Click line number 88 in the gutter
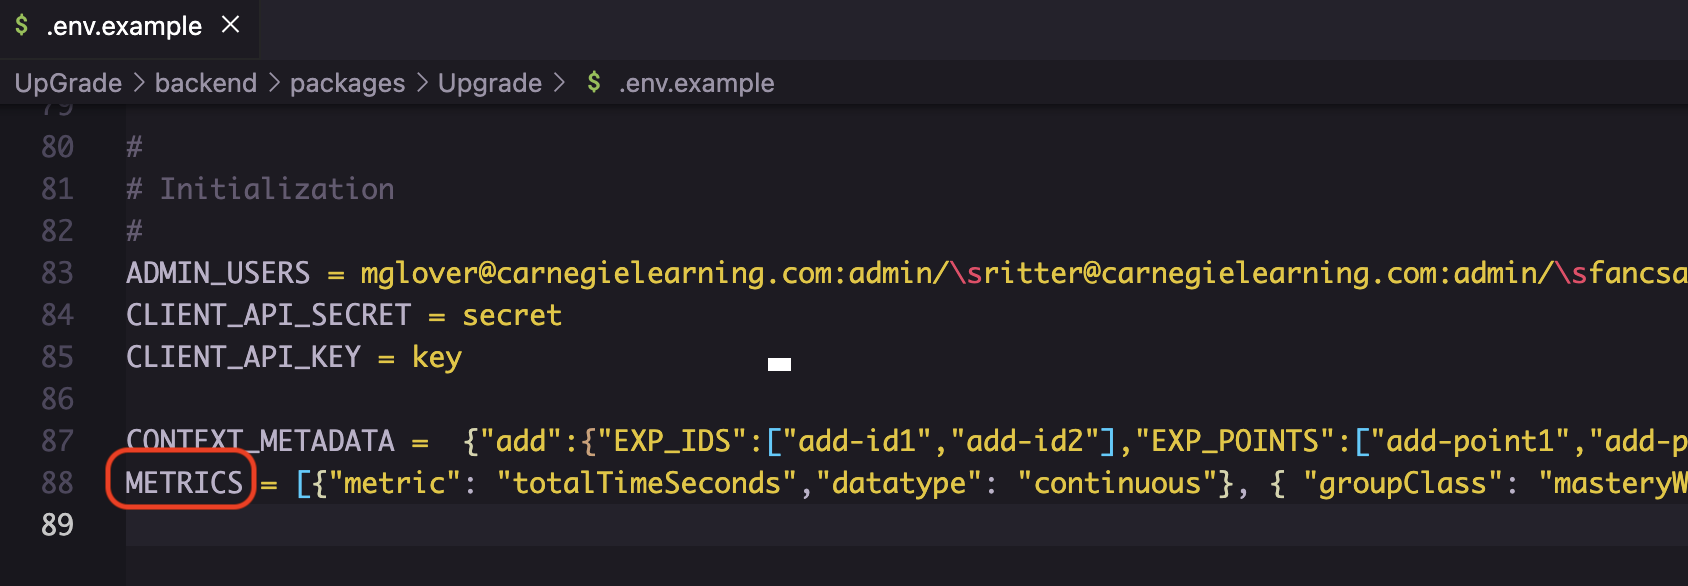This screenshot has height=586, width=1688. 57,483
